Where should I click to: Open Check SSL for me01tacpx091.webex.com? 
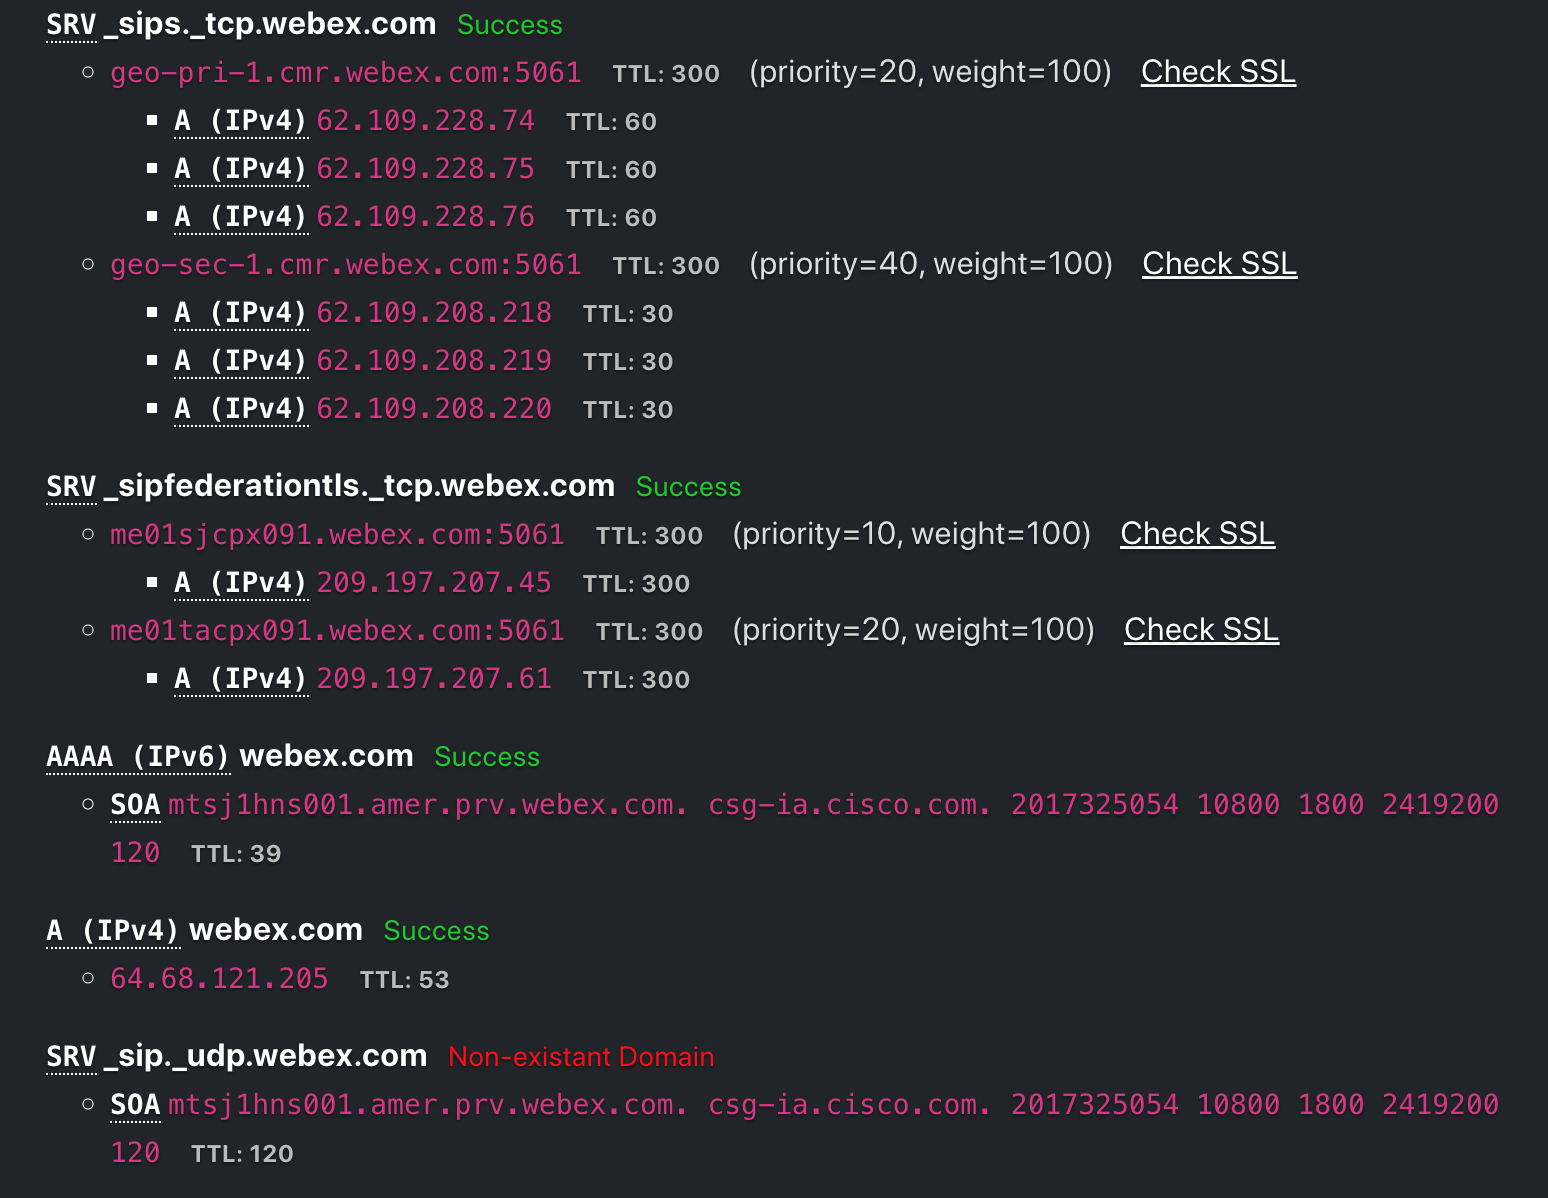[1201, 630]
